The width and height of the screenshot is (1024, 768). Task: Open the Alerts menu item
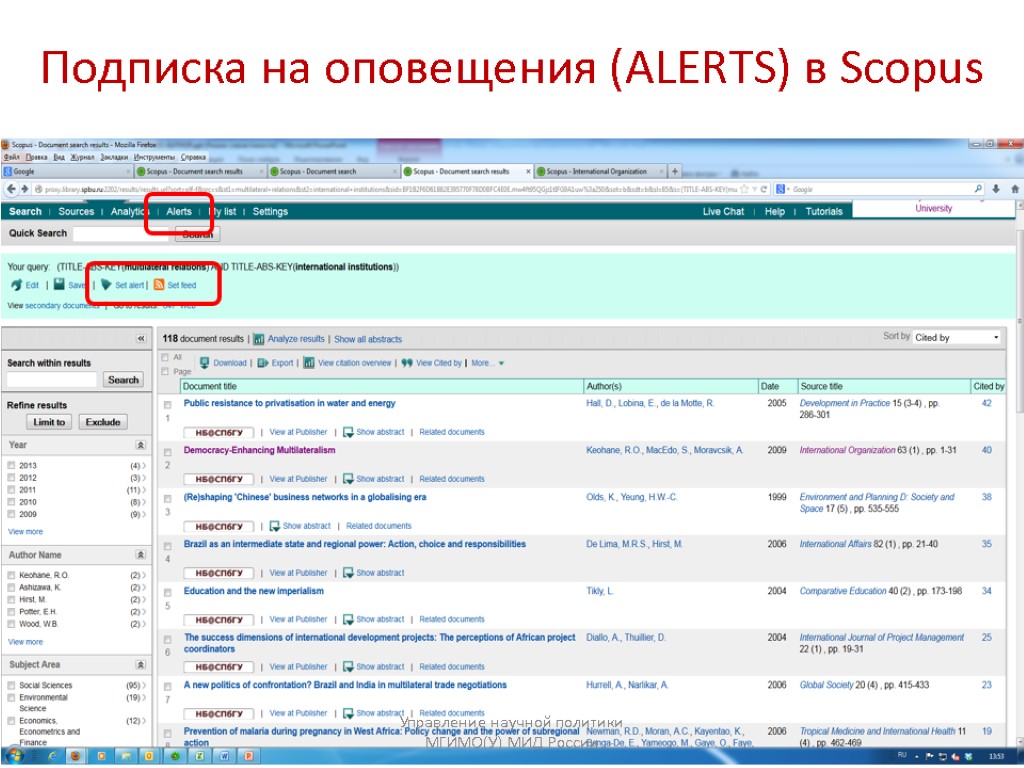pos(179,212)
